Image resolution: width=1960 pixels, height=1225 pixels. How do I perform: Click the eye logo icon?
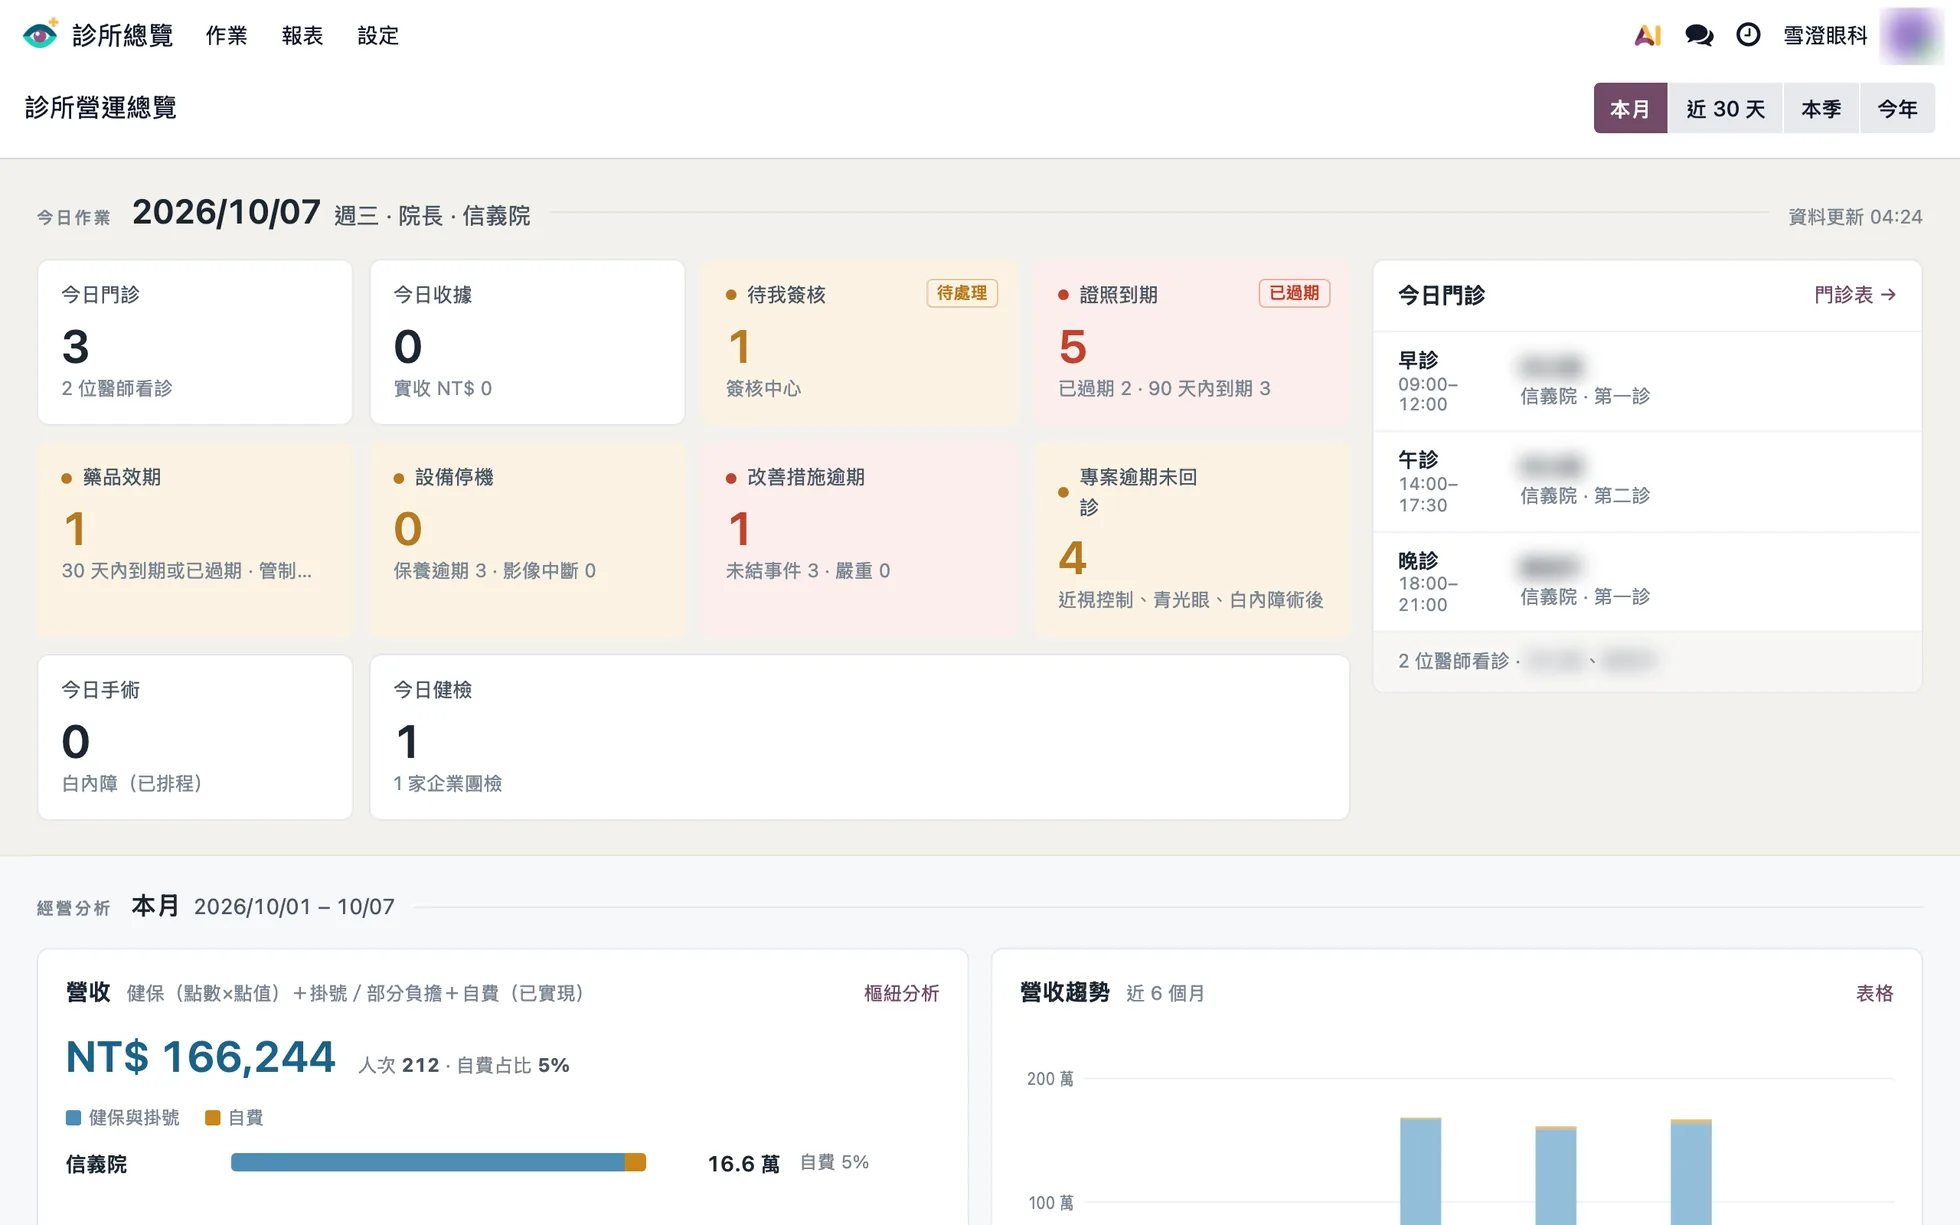pos(40,35)
